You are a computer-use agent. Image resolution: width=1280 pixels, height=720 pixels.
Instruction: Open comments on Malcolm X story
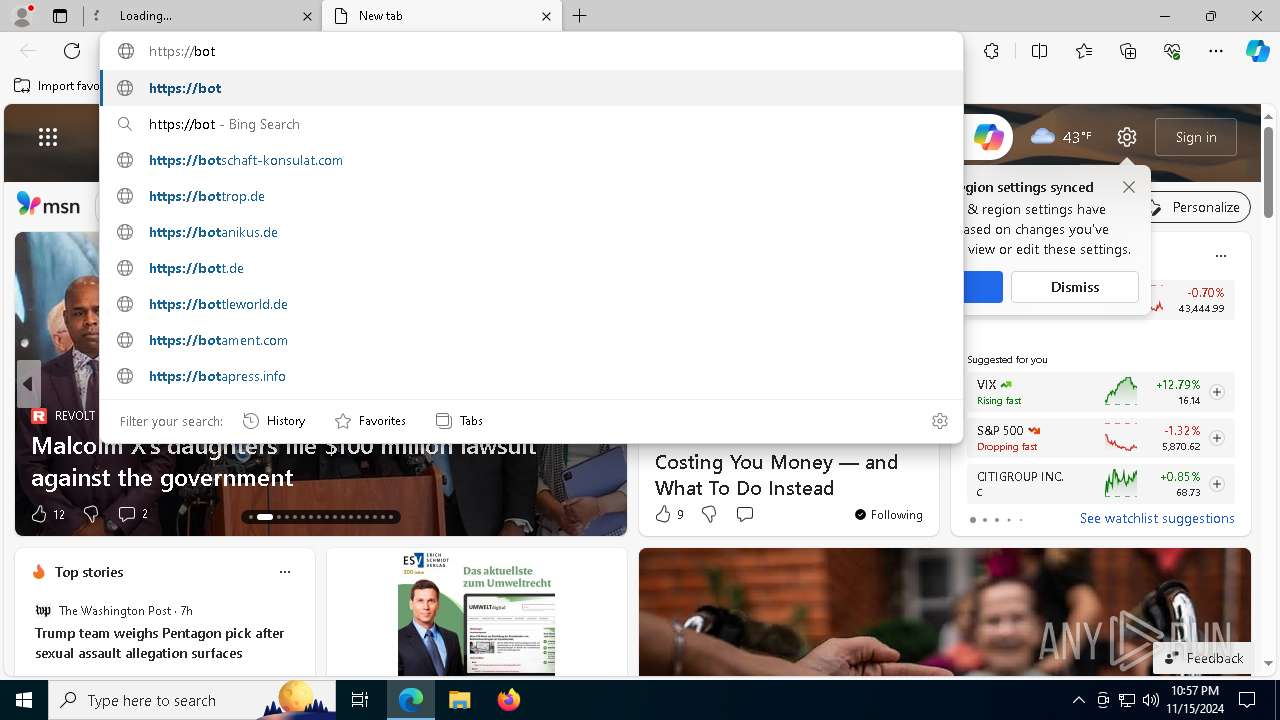click(x=133, y=514)
